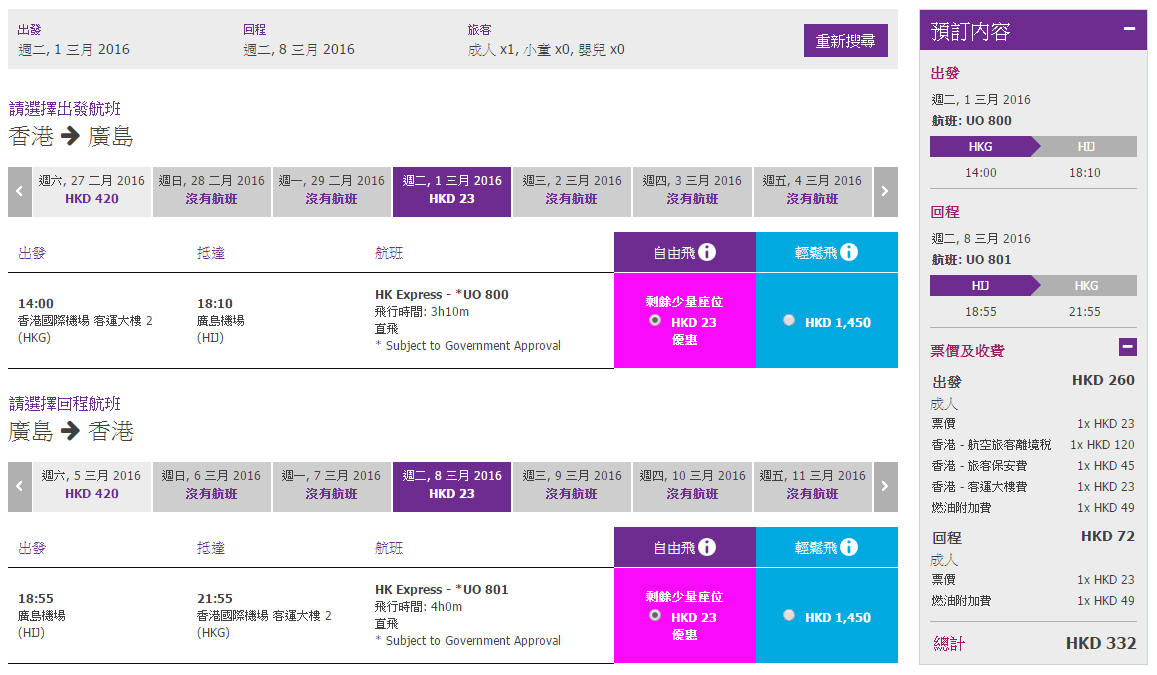The width and height of the screenshot is (1157, 675).
Task: Show later return dates with right arrow
Action: tap(885, 486)
